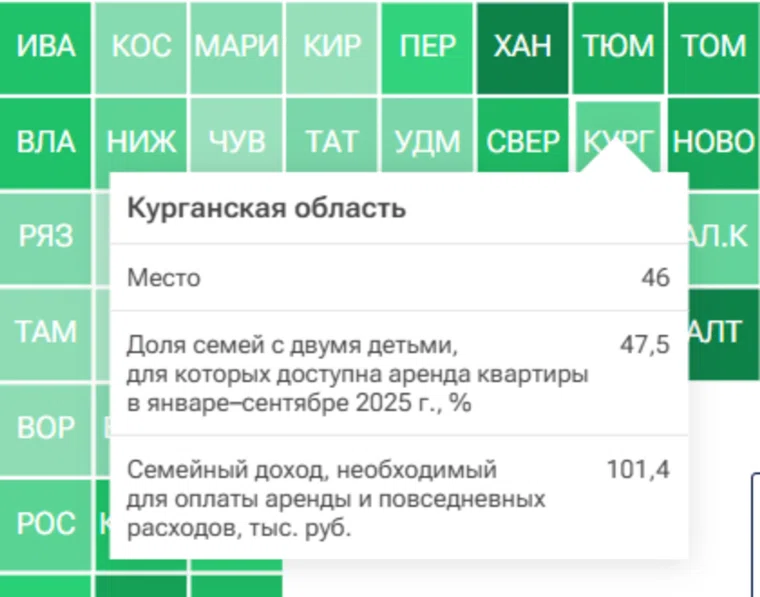Select the ПЕР region tile
This screenshot has height=597, width=760.
click(427, 47)
